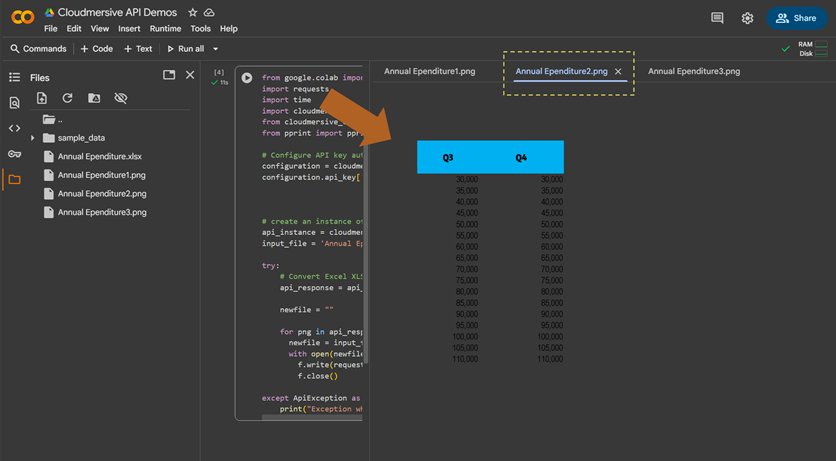
Task: Open the settings gear icon
Action: 747,18
